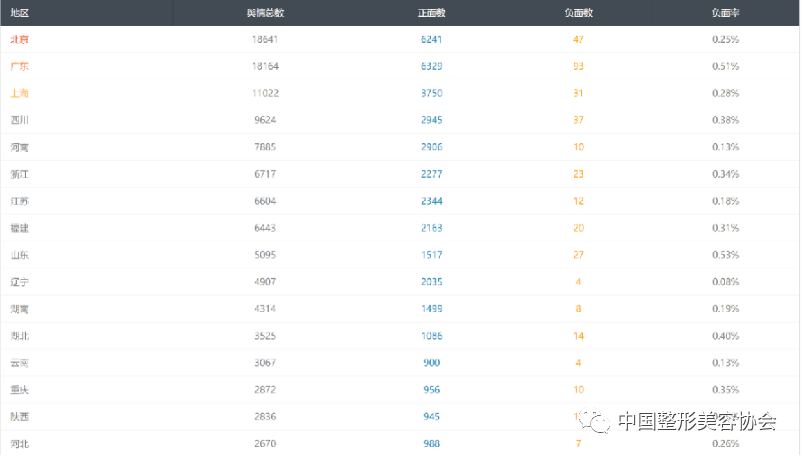Select the 四川 region row name

[19, 120]
